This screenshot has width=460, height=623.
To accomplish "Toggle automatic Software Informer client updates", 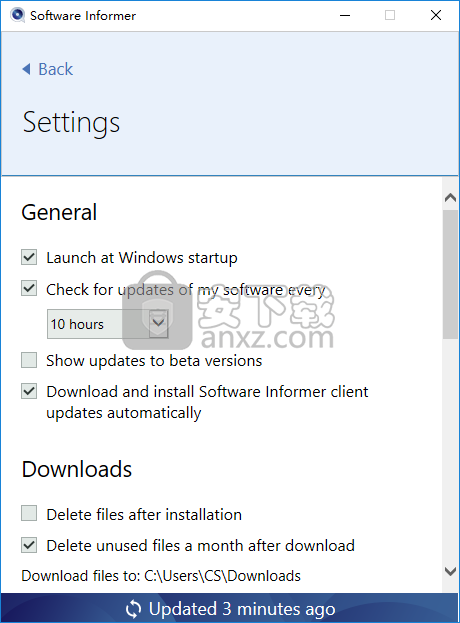I will (x=29, y=391).
